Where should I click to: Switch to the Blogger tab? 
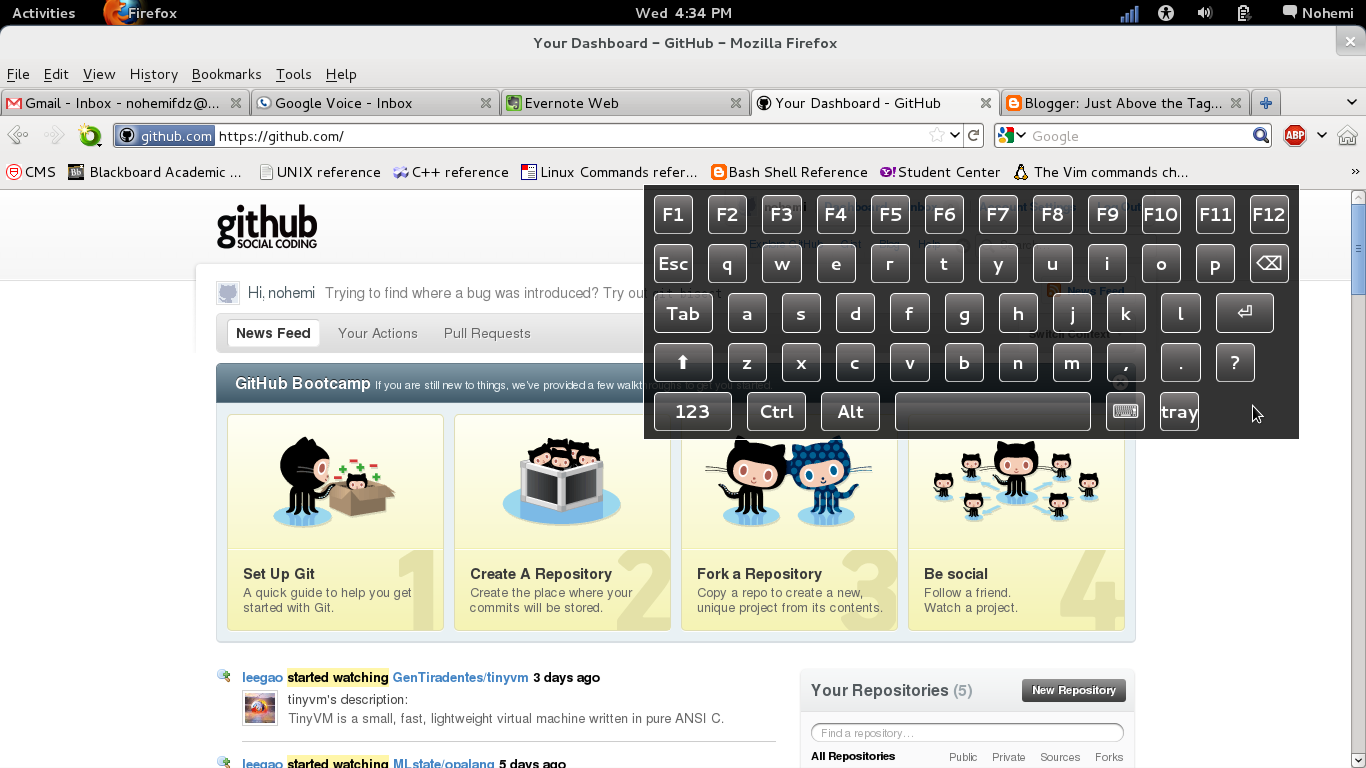(x=1125, y=102)
